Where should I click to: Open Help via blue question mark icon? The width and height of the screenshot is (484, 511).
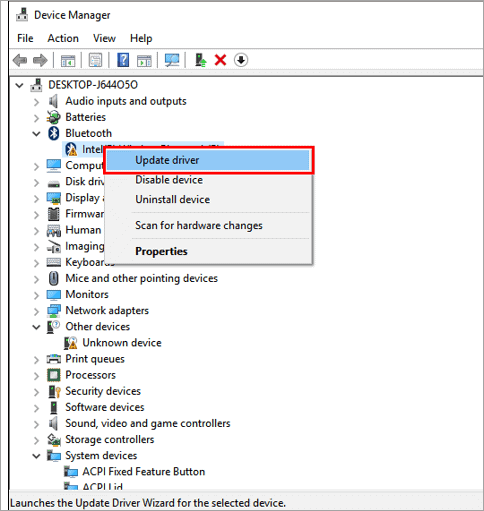pos(123,60)
